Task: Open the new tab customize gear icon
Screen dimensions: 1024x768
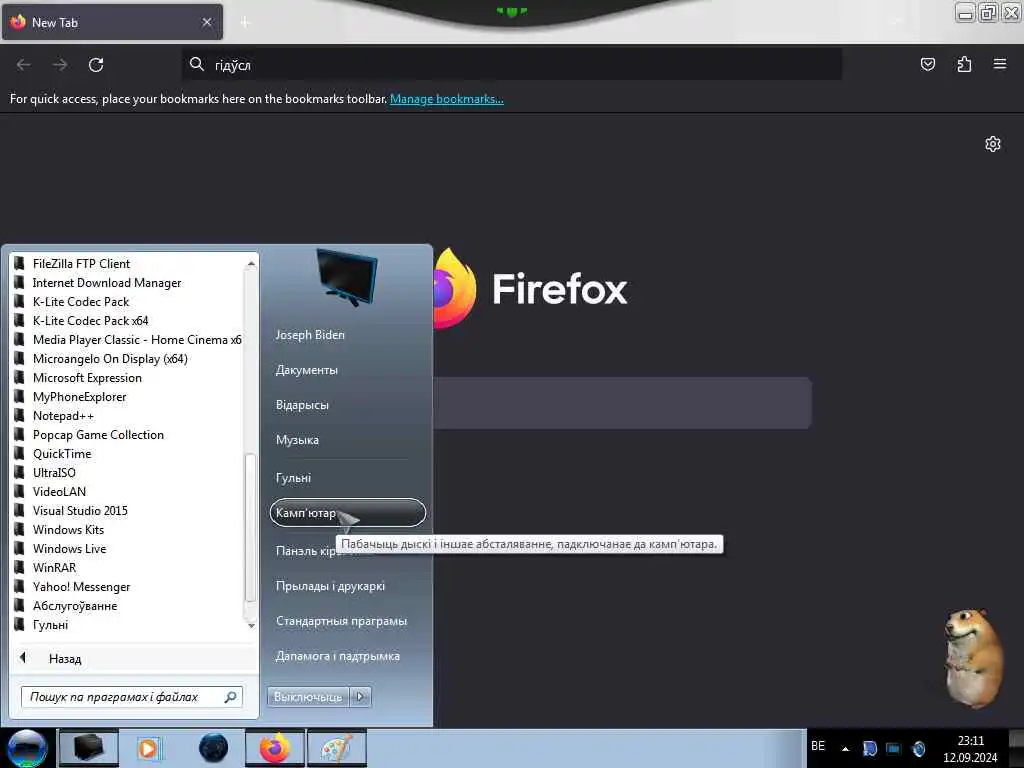Action: [x=993, y=144]
